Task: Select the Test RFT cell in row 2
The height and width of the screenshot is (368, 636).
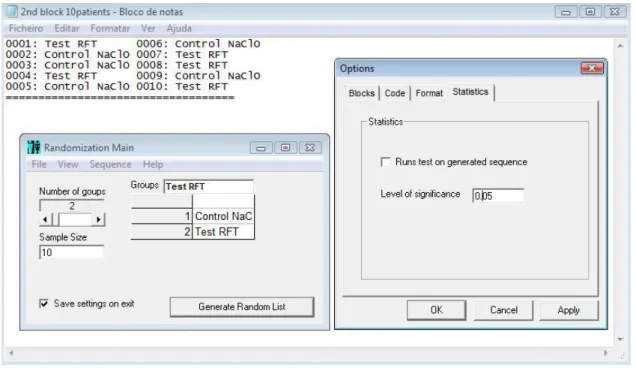Action: [x=223, y=232]
